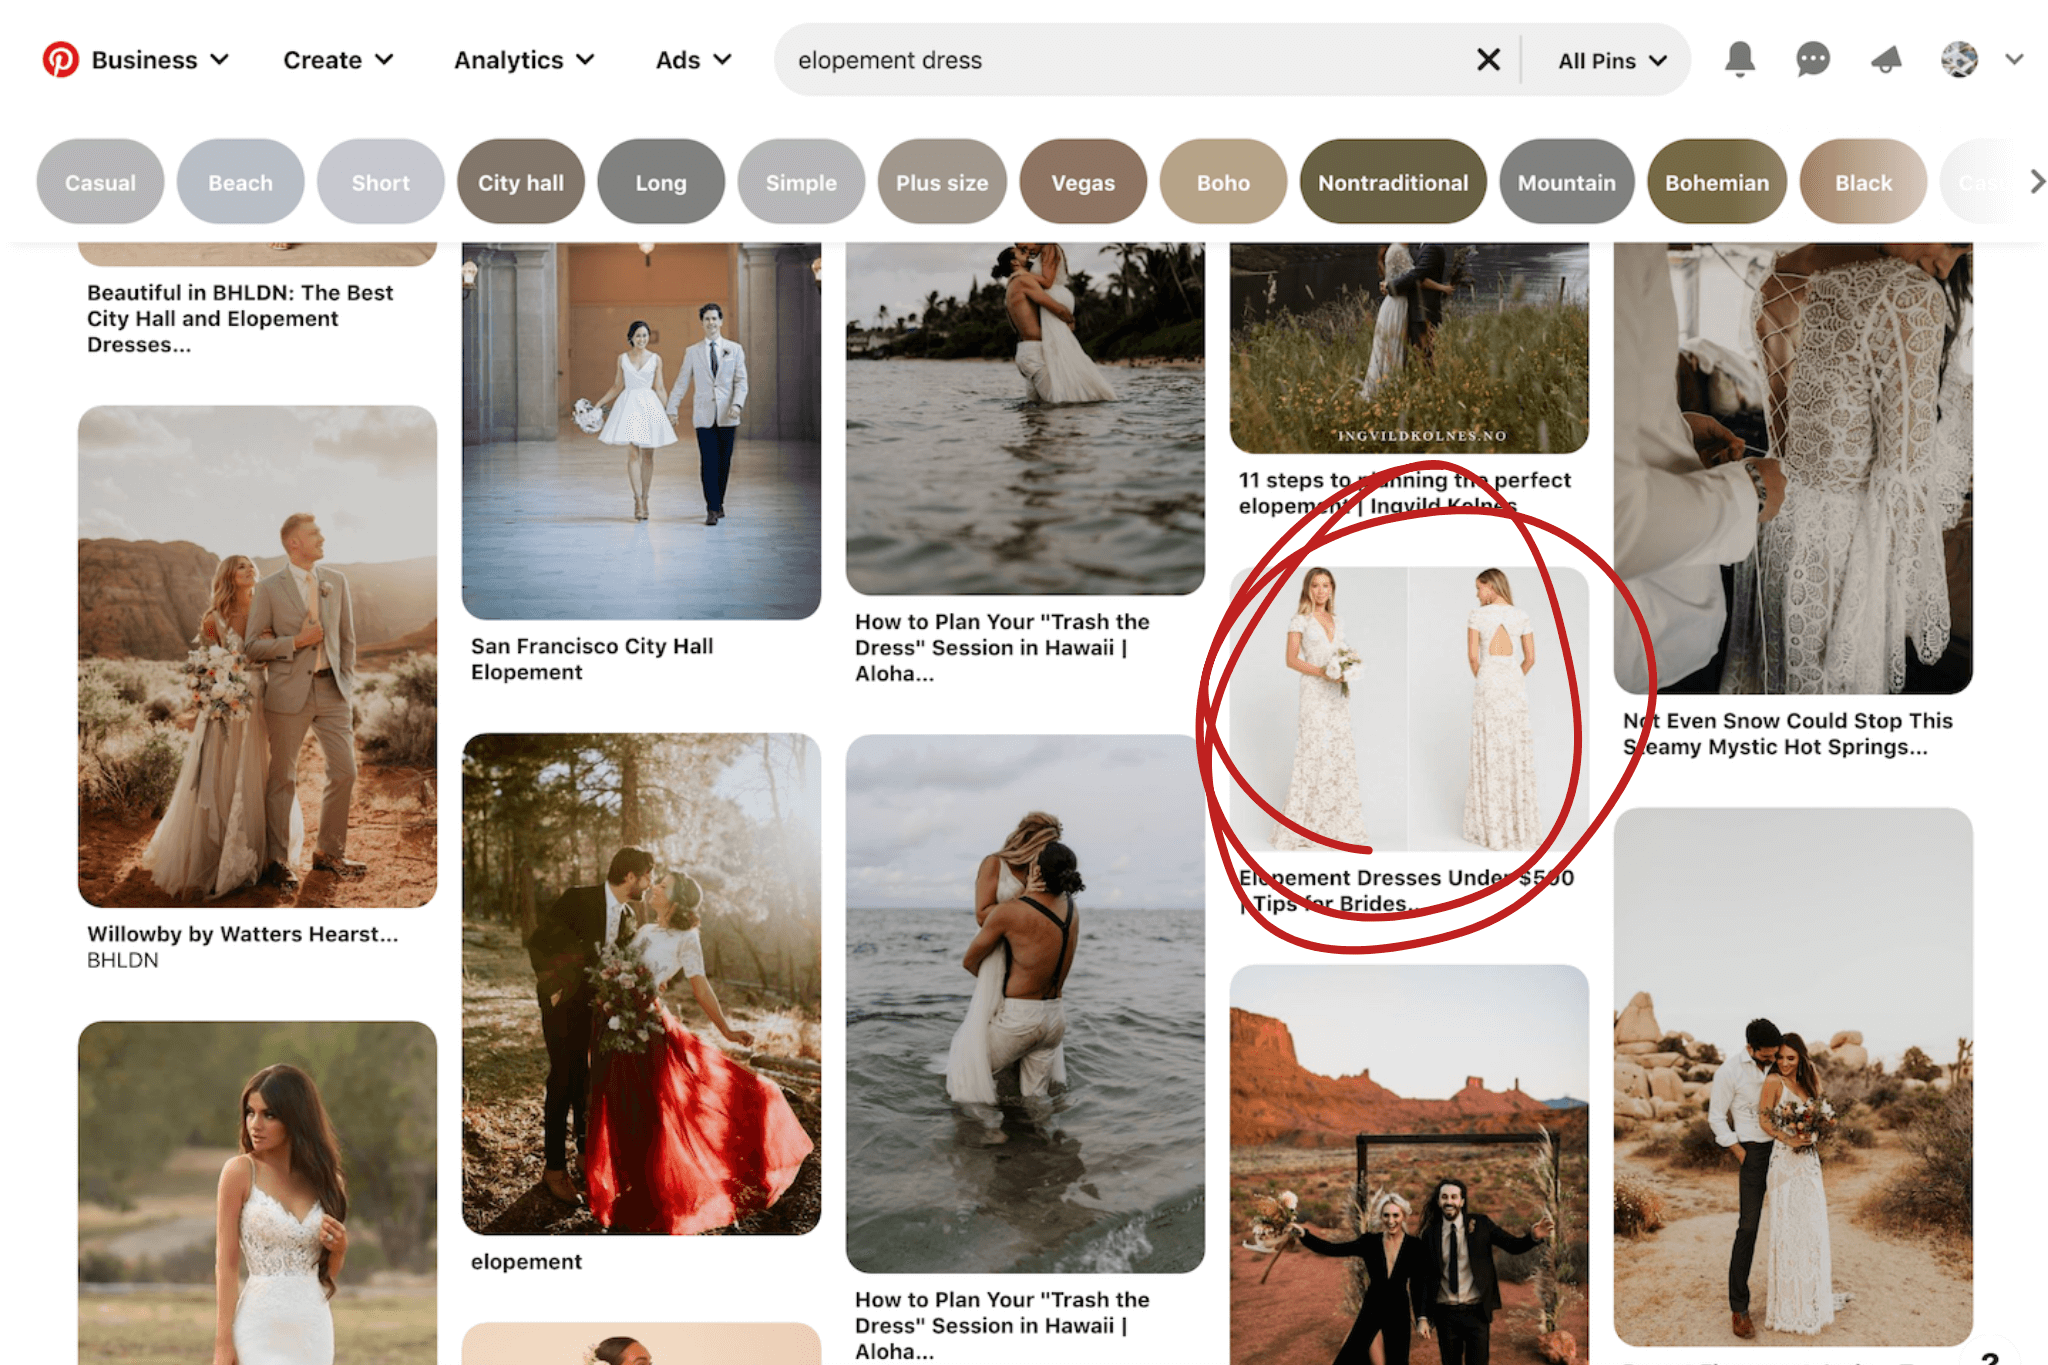Click 'Willowby by Watters Hearst...' title
The width and height of the screenshot is (2048, 1365).
click(x=242, y=933)
